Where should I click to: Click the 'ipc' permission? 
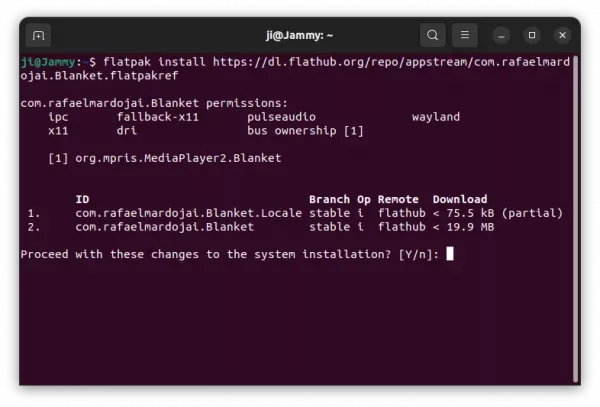pos(58,117)
